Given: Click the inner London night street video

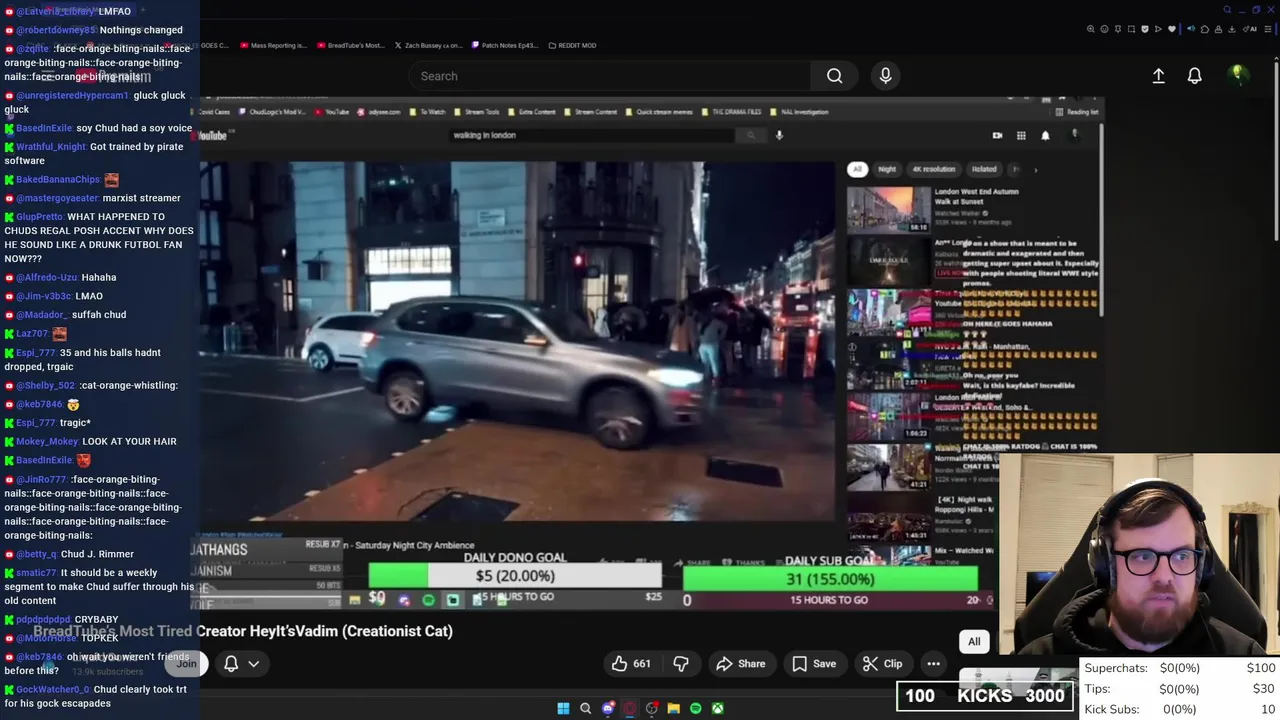Looking at the screenshot, I should [517, 340].
